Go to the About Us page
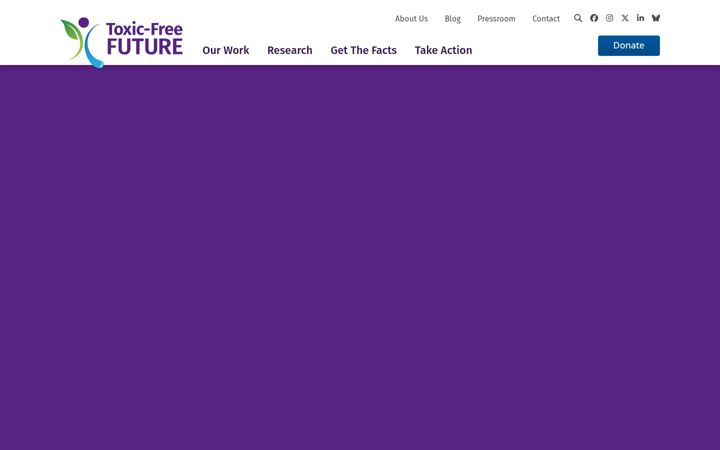 coord(411,19)
